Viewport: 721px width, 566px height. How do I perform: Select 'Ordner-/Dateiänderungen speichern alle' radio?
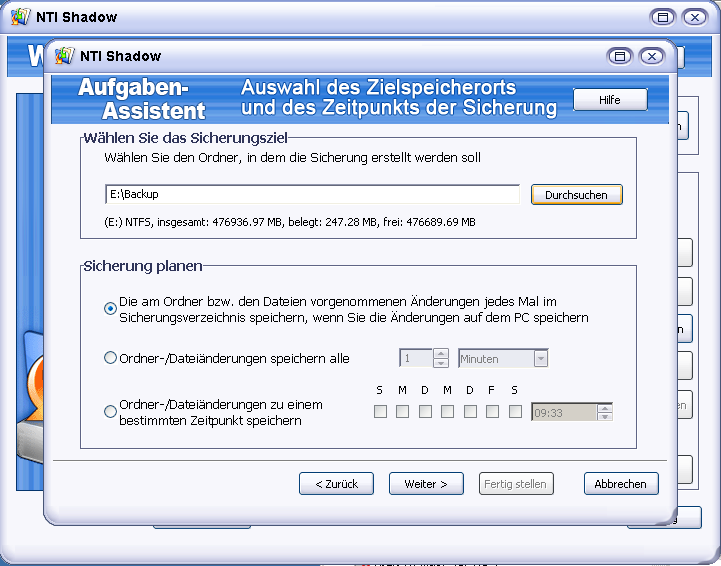tap(110, 358)
